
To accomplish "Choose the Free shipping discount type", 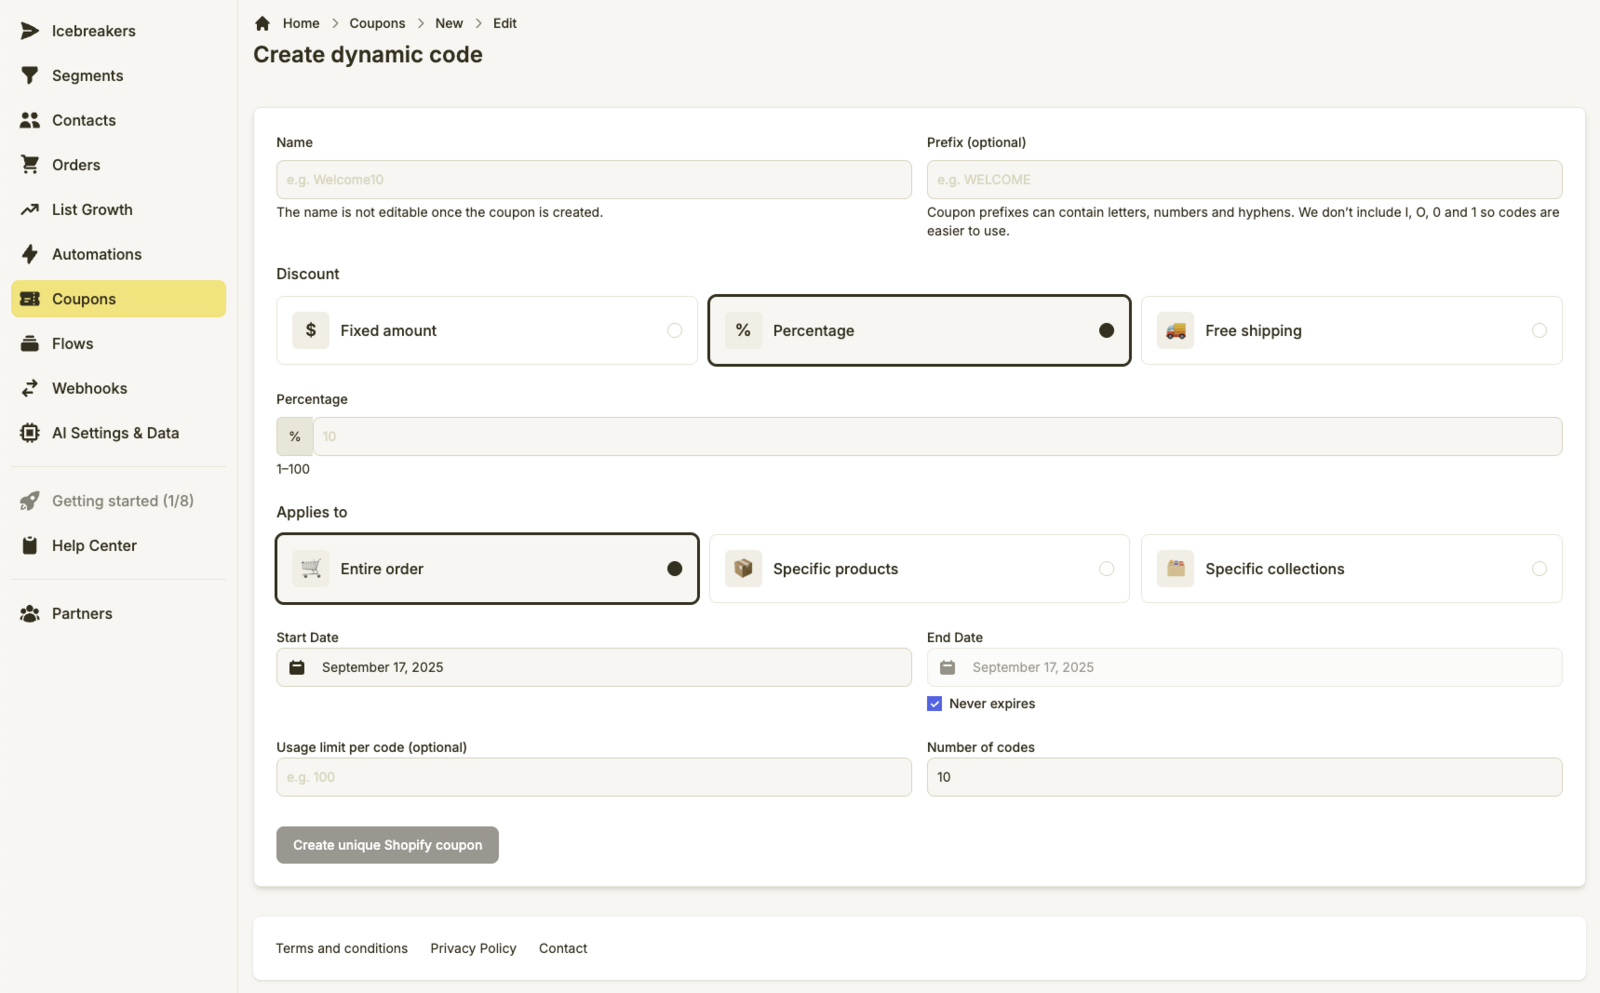I will 1351,331.
